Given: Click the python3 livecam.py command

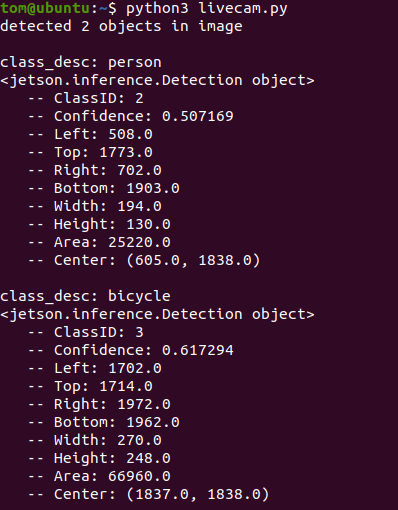Looking at the screenshot, I should click(x=206, y=9).
